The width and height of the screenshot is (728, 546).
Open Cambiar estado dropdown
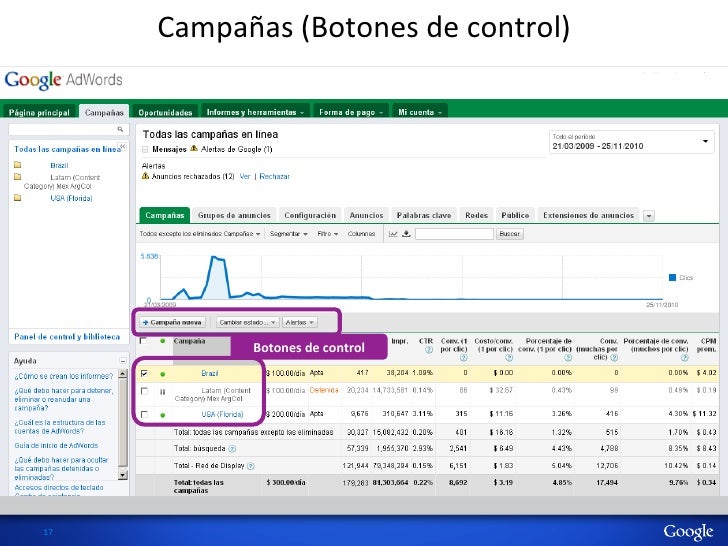click(x=247, y=322)
